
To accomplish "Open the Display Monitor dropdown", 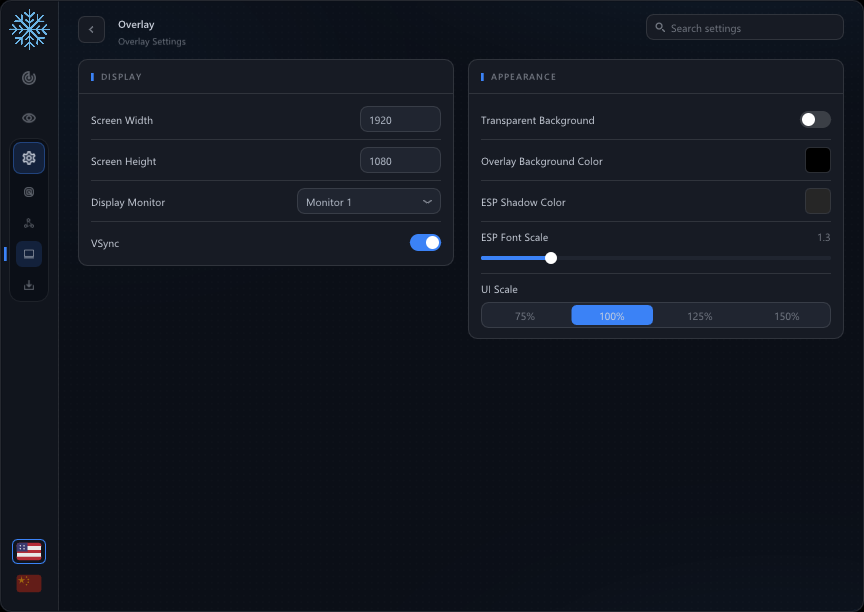I will point(369,202).
